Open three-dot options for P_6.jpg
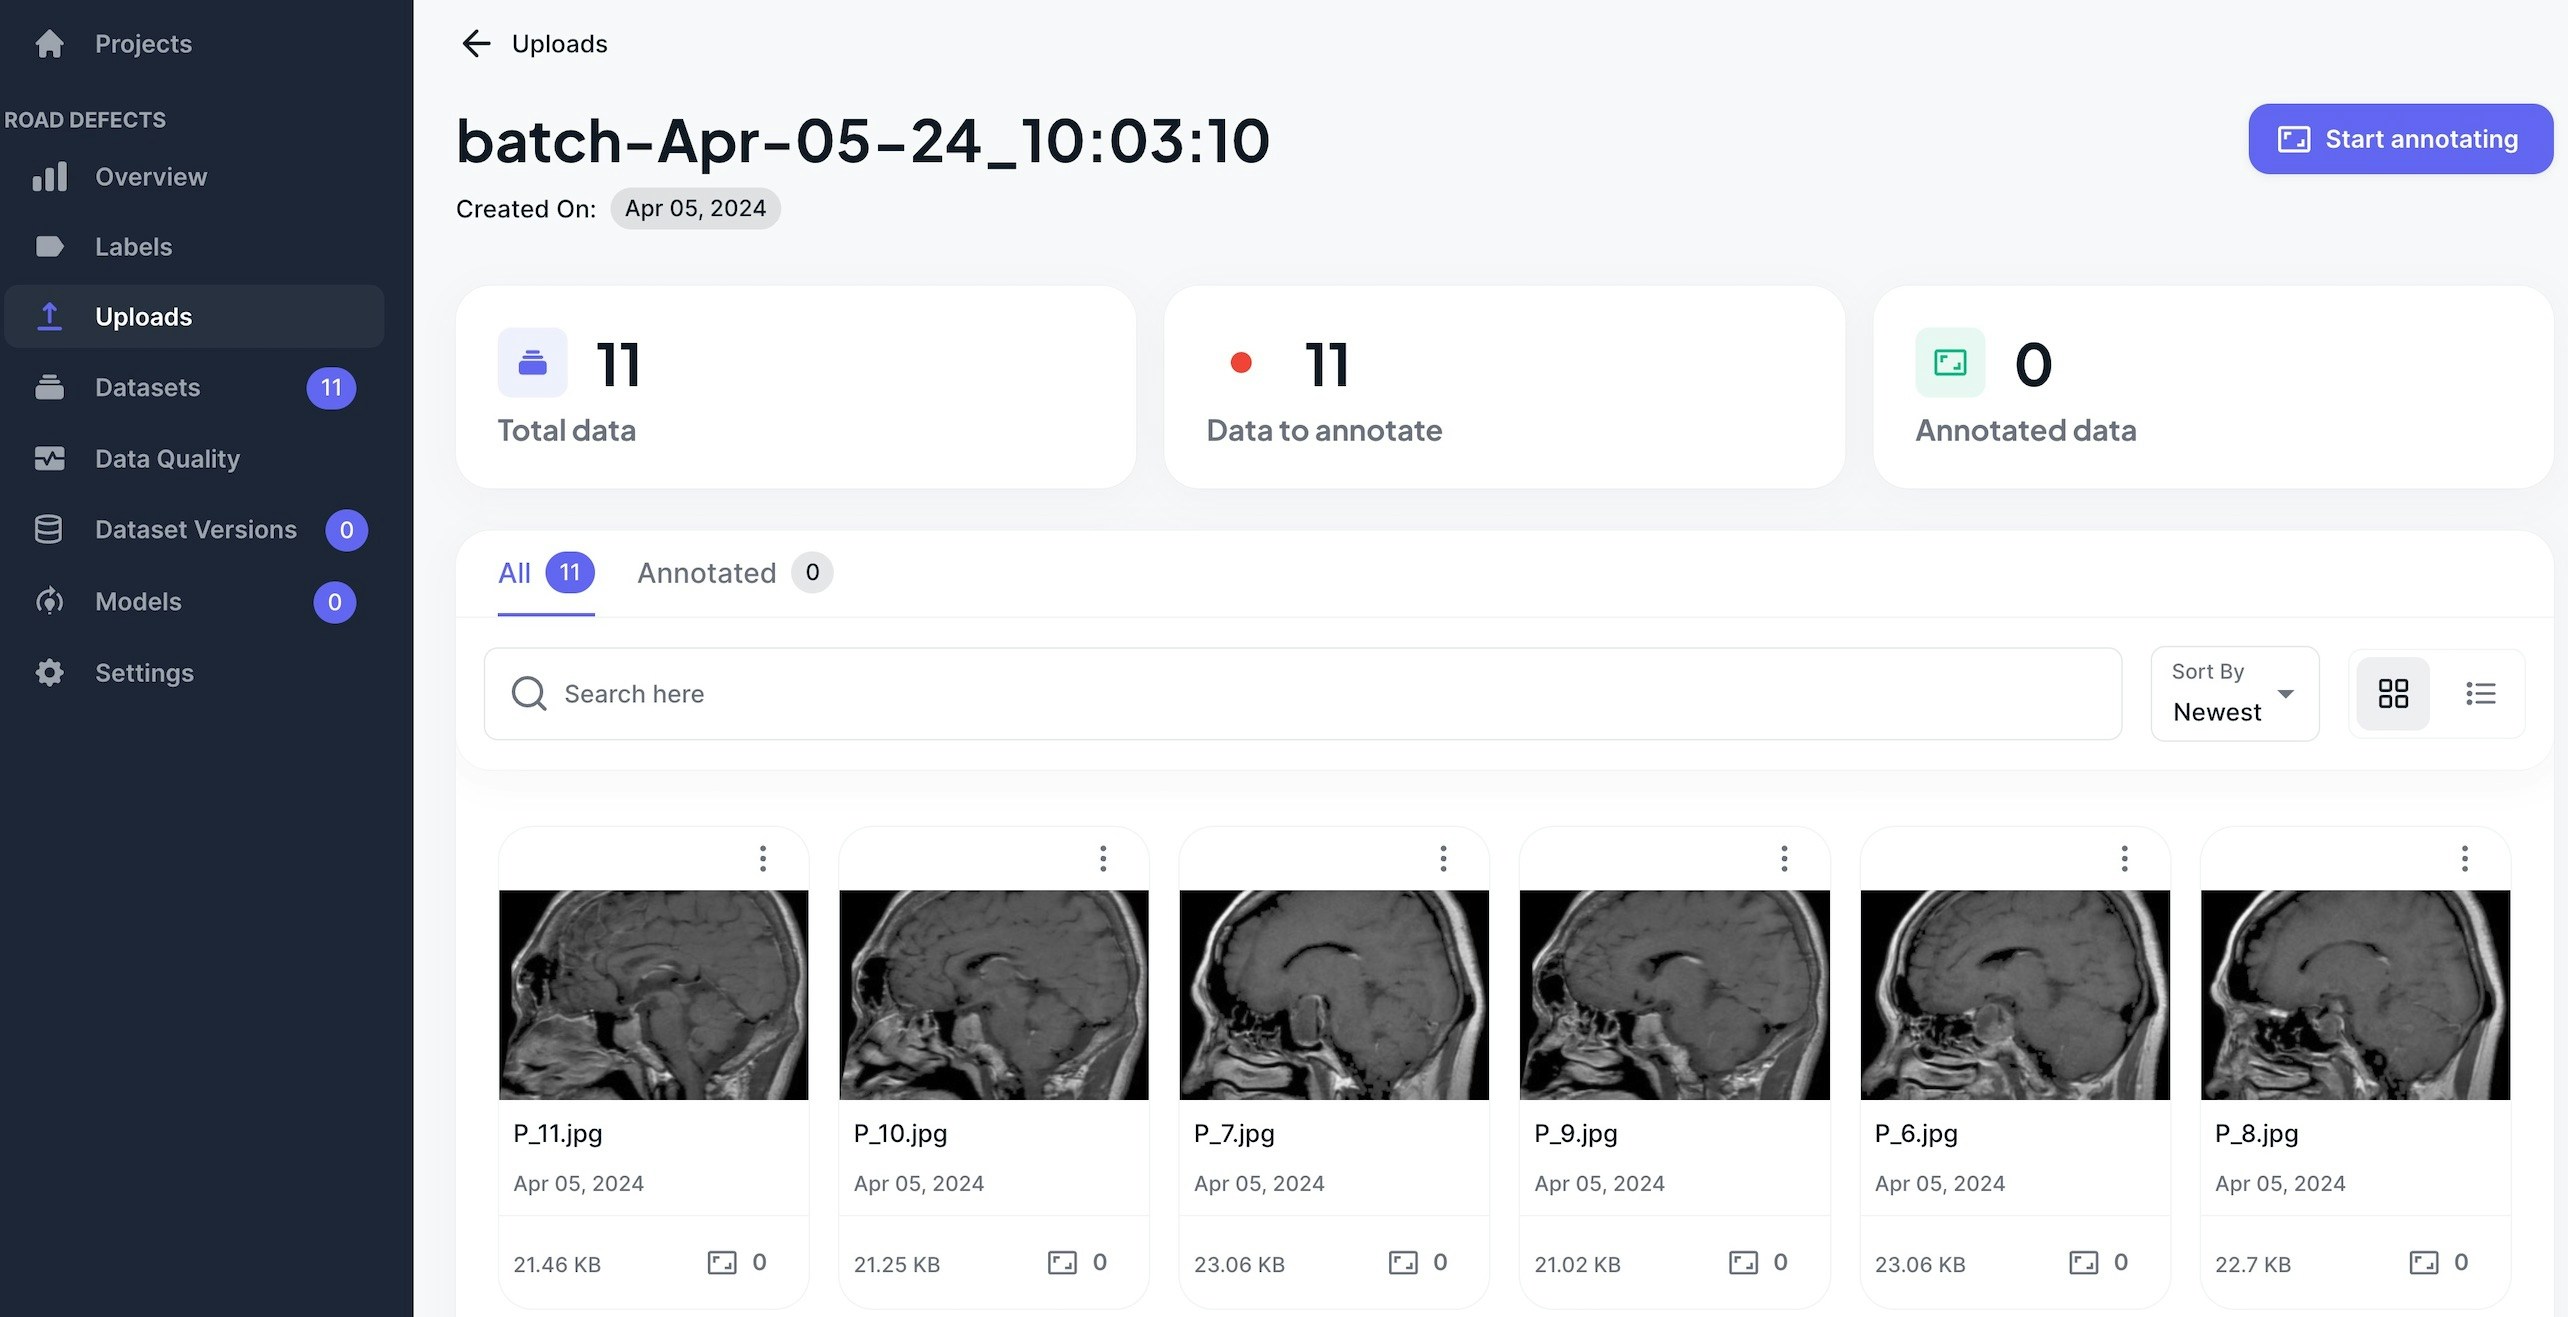The width and height of the screenshot is (2568, 1317). tap(2124, 858)
